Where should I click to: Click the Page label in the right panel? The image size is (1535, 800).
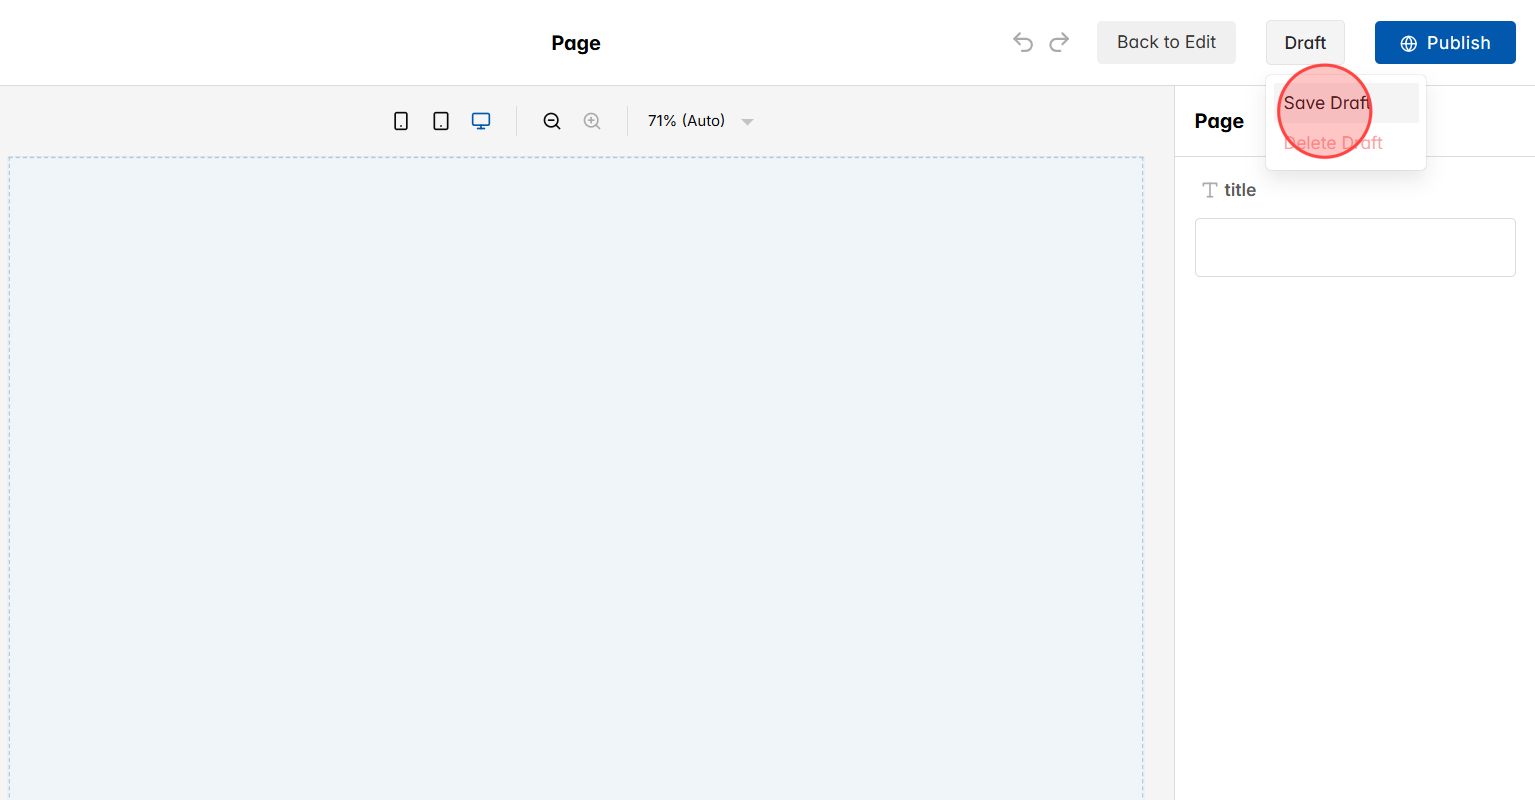click(1218, 120)
